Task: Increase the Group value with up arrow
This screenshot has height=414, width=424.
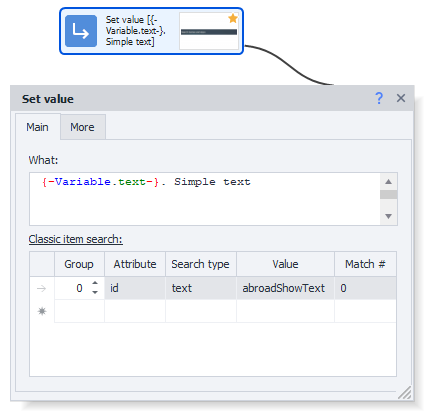Action: (x=95, y=283)
